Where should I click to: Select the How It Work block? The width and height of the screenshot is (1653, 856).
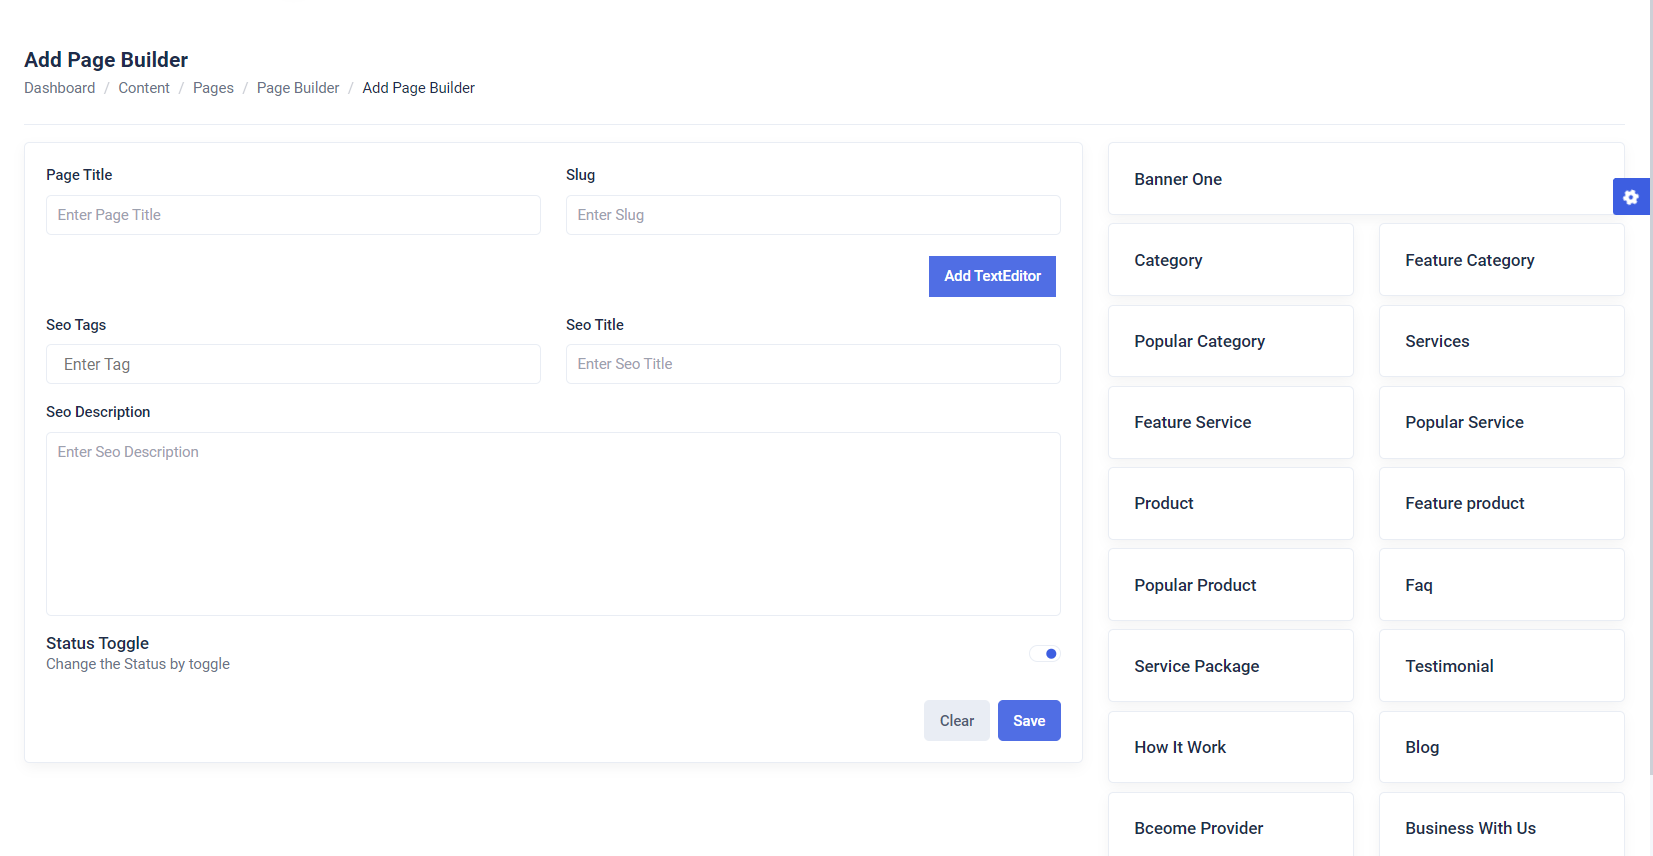1230,747
